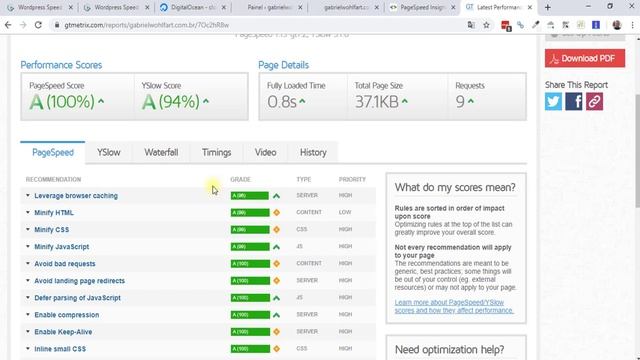Click the eyedropper extension icon
This screenshot has height=360, width=640.
click(536, 25)
